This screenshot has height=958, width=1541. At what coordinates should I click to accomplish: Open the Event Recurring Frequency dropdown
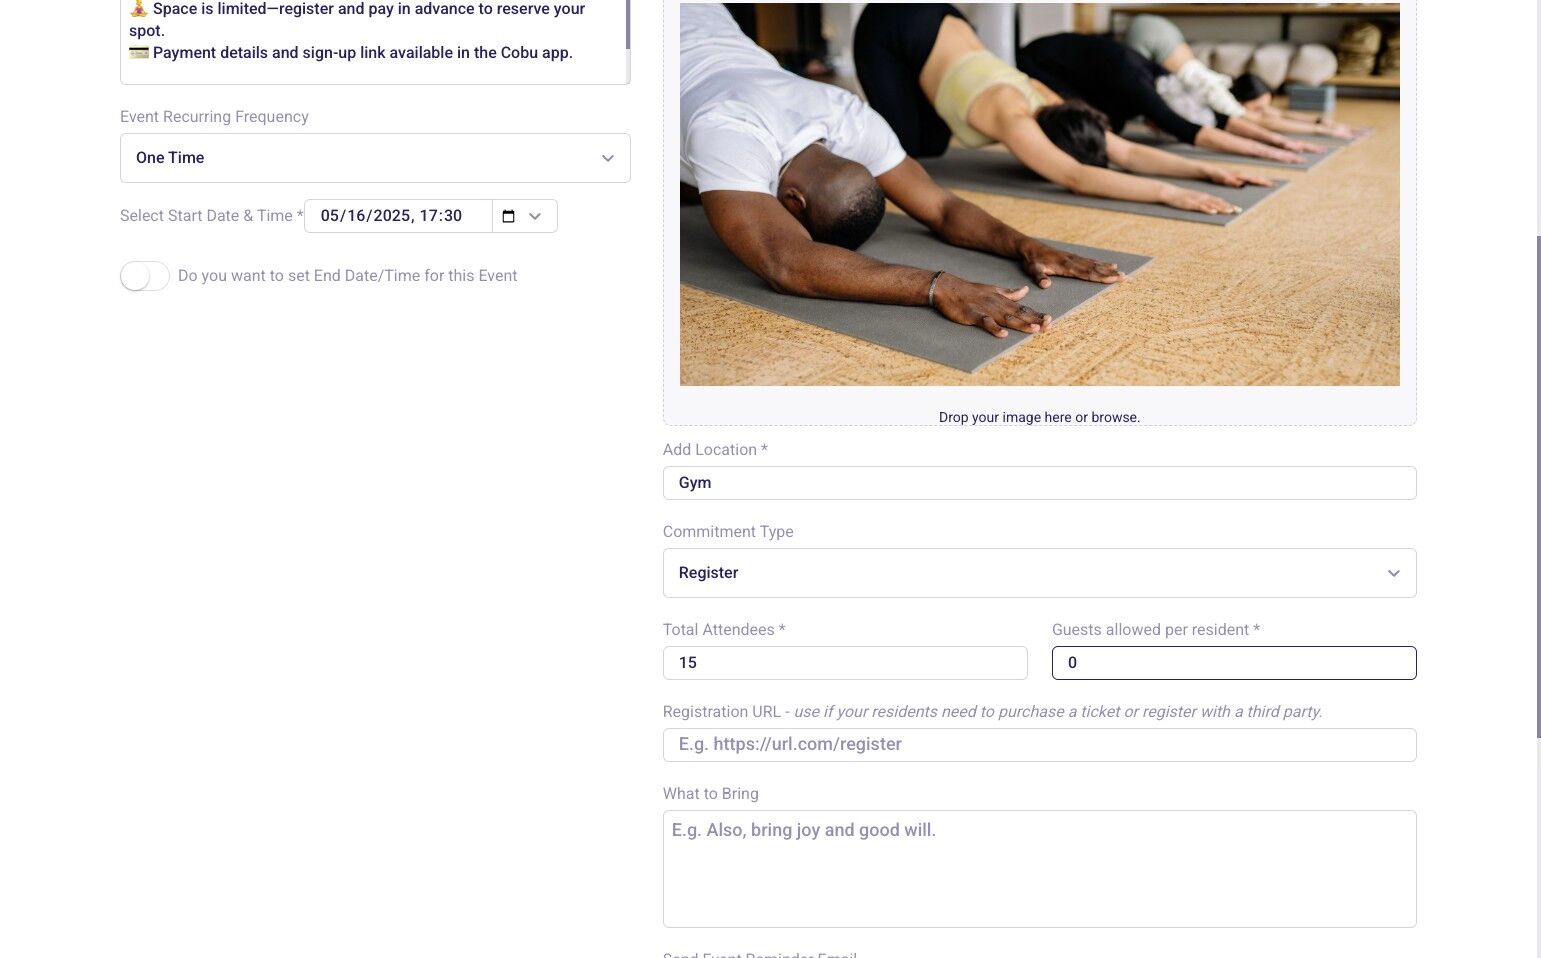point(375,158)
